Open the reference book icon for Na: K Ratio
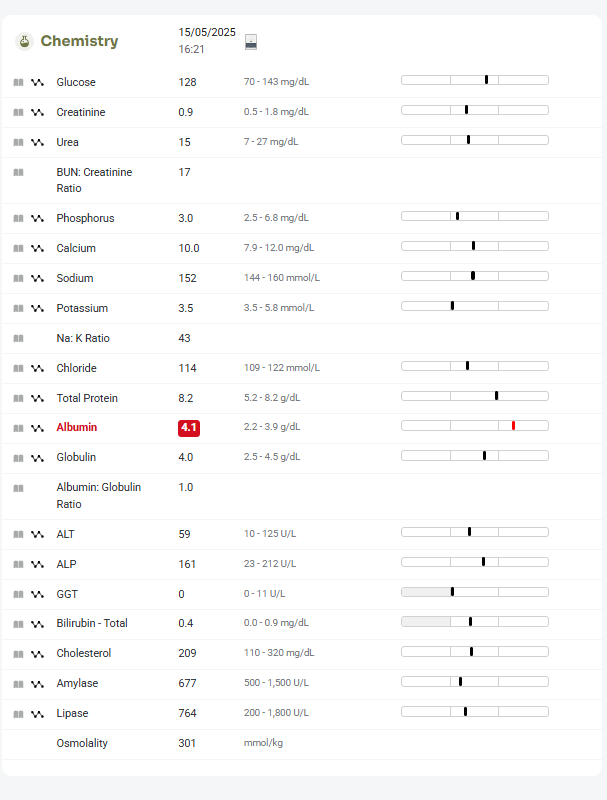 (18, 338)
